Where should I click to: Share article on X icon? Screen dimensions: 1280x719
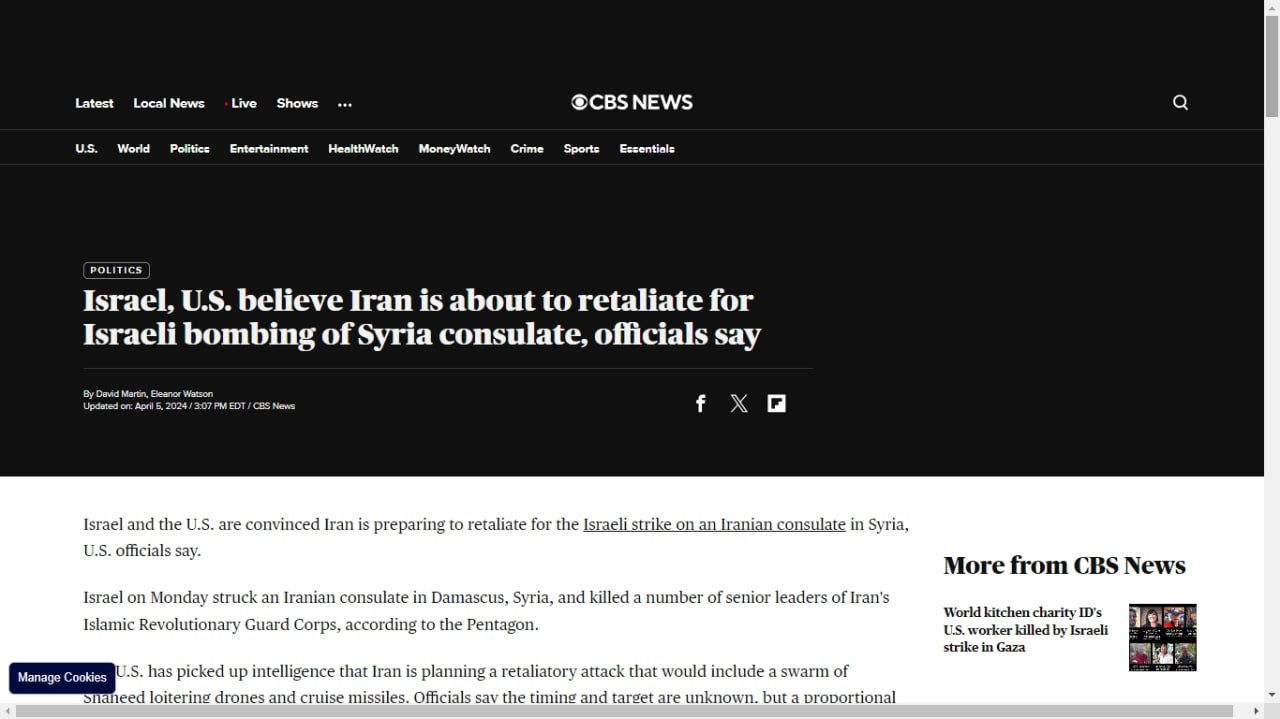[739, 403]
